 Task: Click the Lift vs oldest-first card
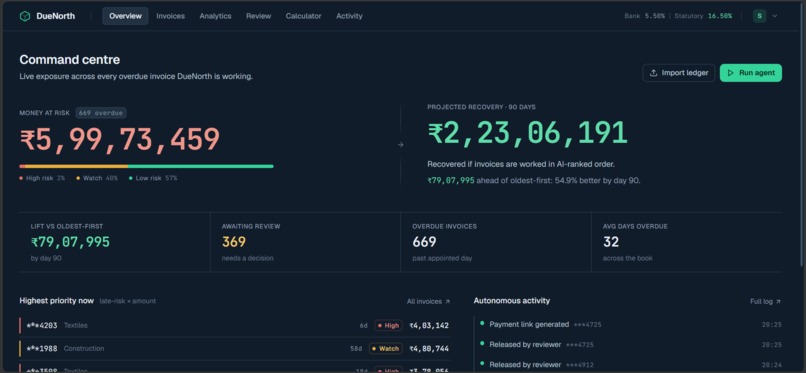pos(115,242)
